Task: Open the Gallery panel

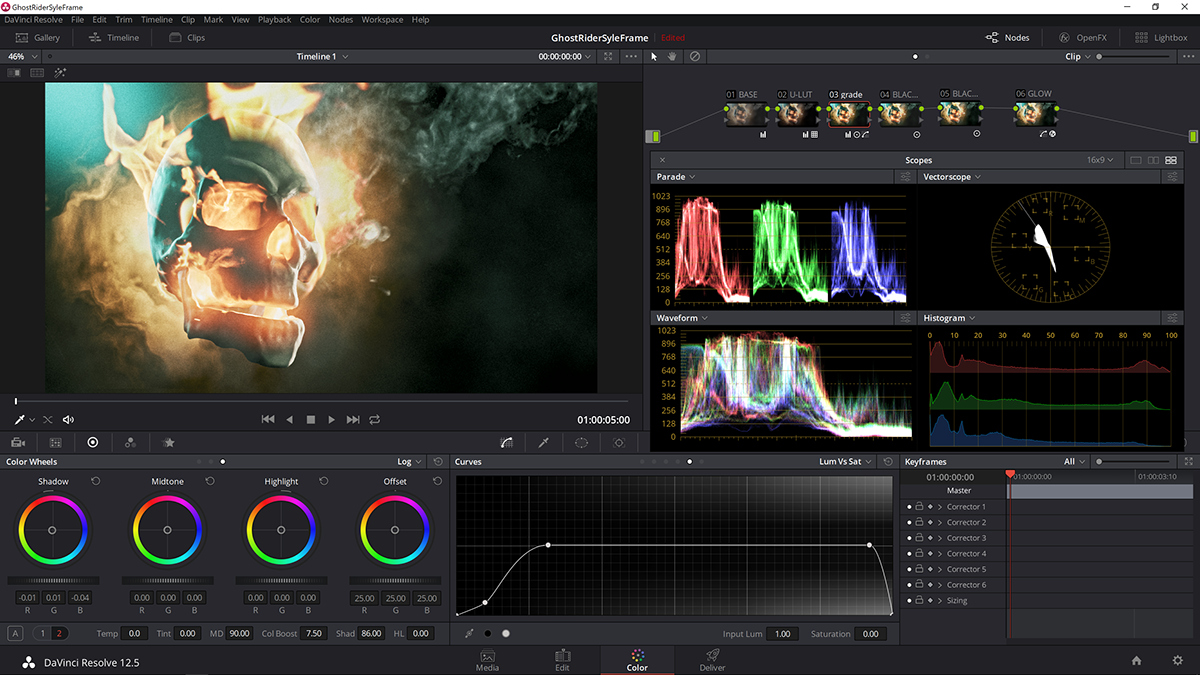Action: coord(37,38)
